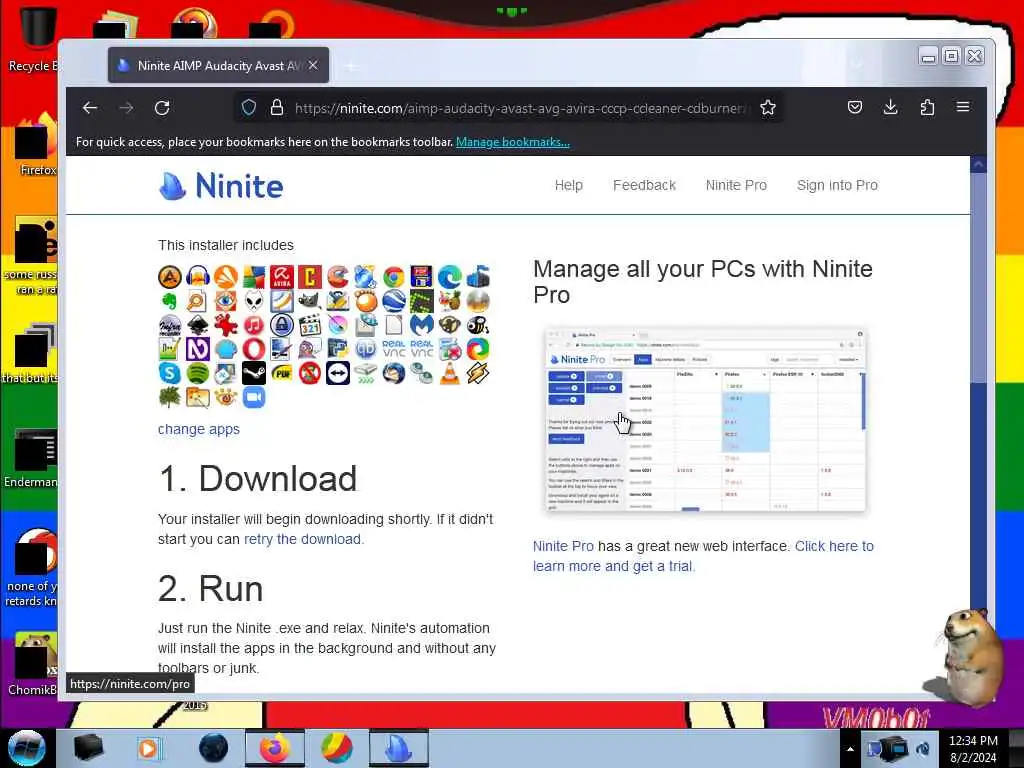Open the Firefox downloads panel
This screenshot has height=768, width=1024.
click(891, 107)
